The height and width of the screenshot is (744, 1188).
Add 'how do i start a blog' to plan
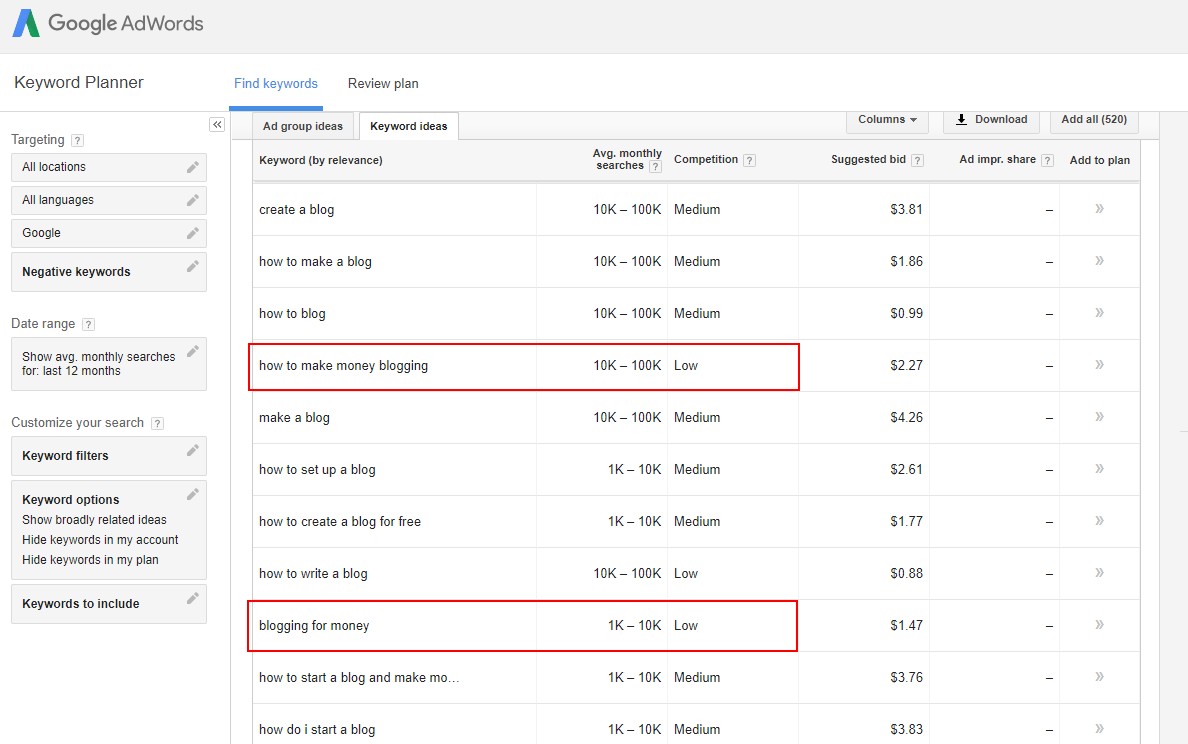click(1099, 729)
